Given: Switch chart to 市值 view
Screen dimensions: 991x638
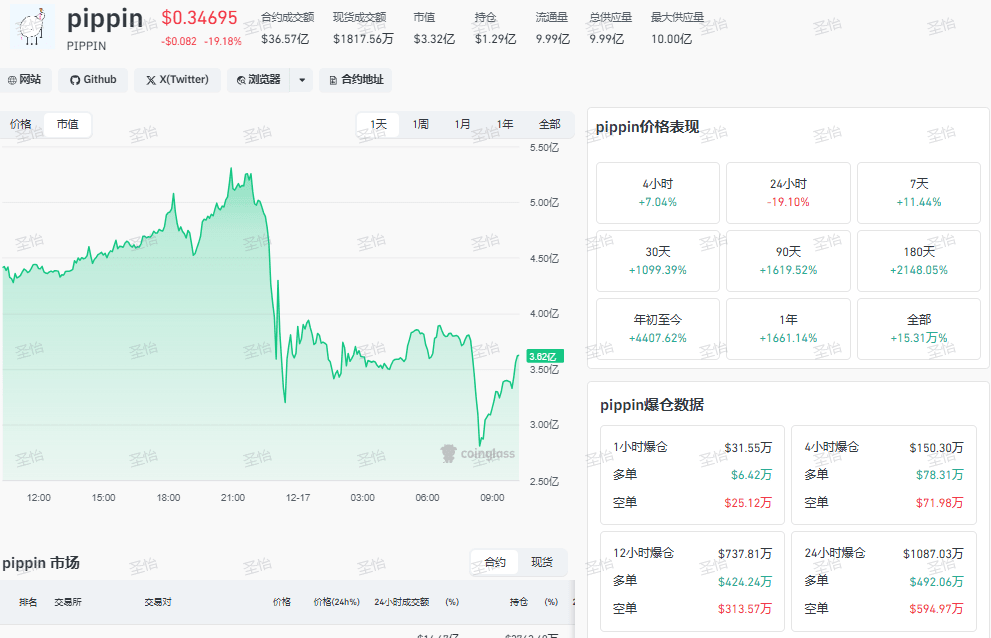Looking at the screenshot, I should tap(67, 125).
